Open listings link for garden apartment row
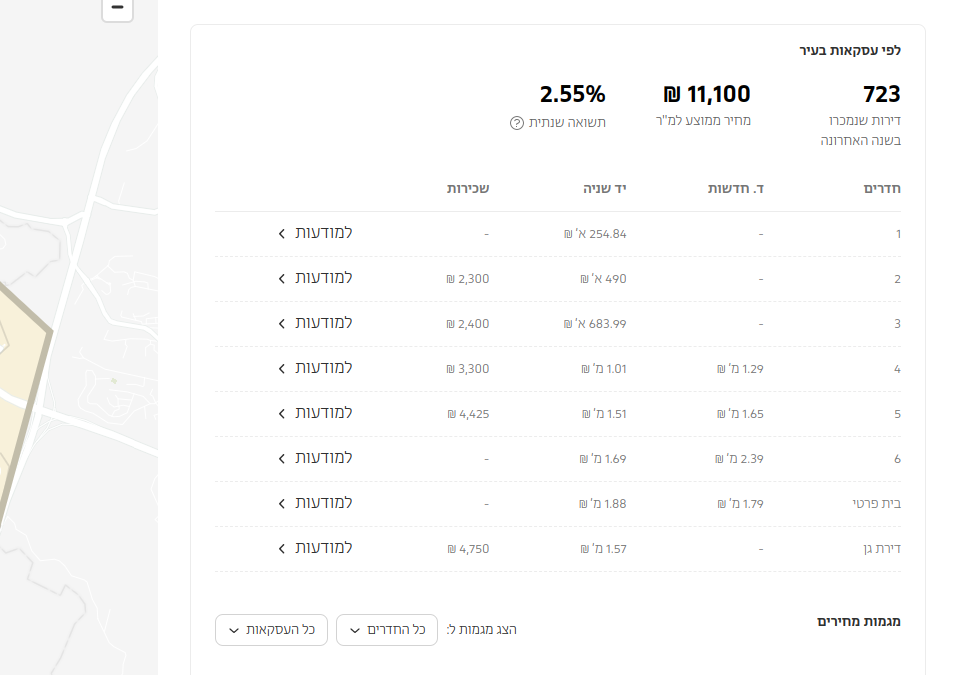 [315, 548]
